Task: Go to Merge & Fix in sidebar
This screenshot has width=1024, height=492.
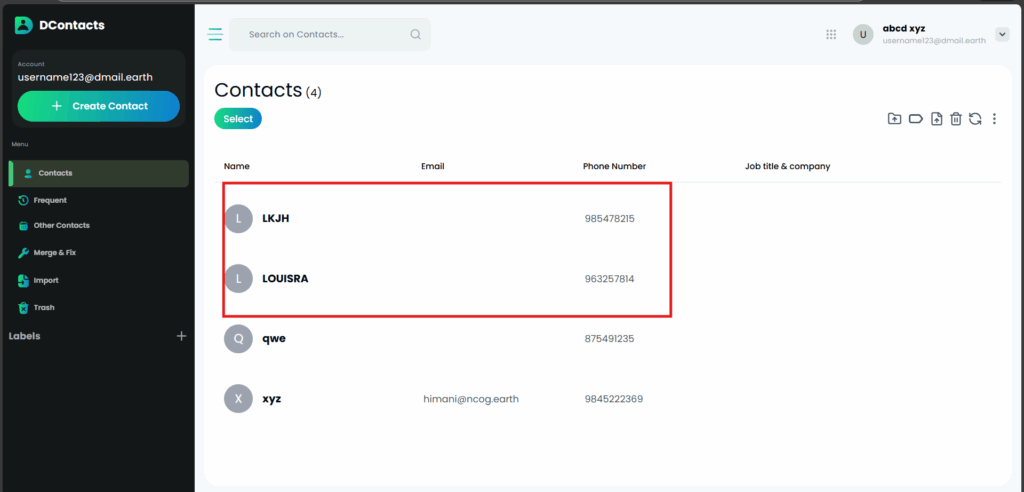Action: click(54, 253)
